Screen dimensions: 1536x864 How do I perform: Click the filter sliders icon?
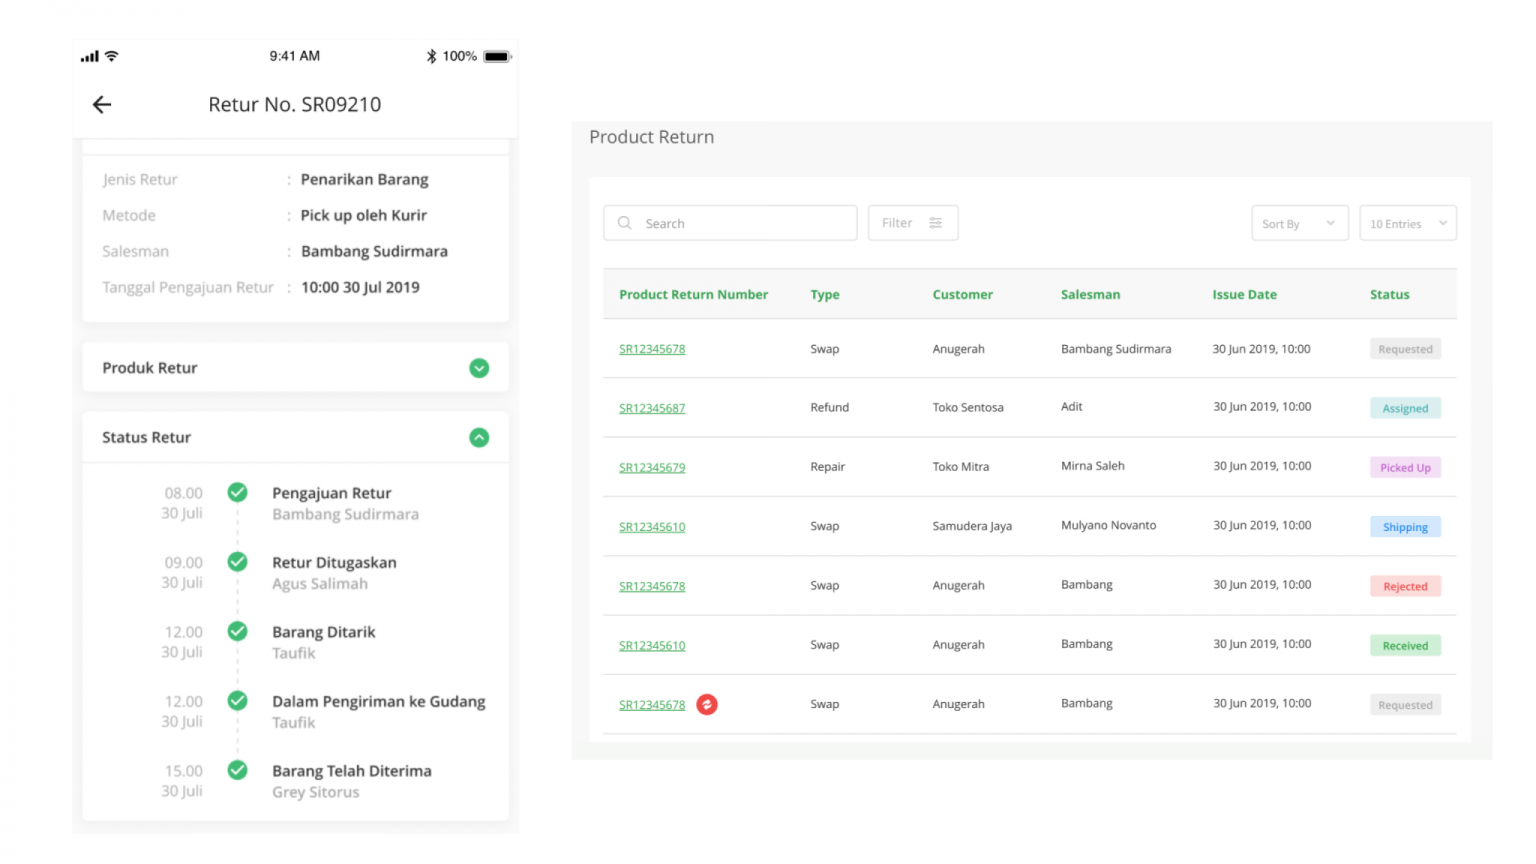[x=936, y=223]
